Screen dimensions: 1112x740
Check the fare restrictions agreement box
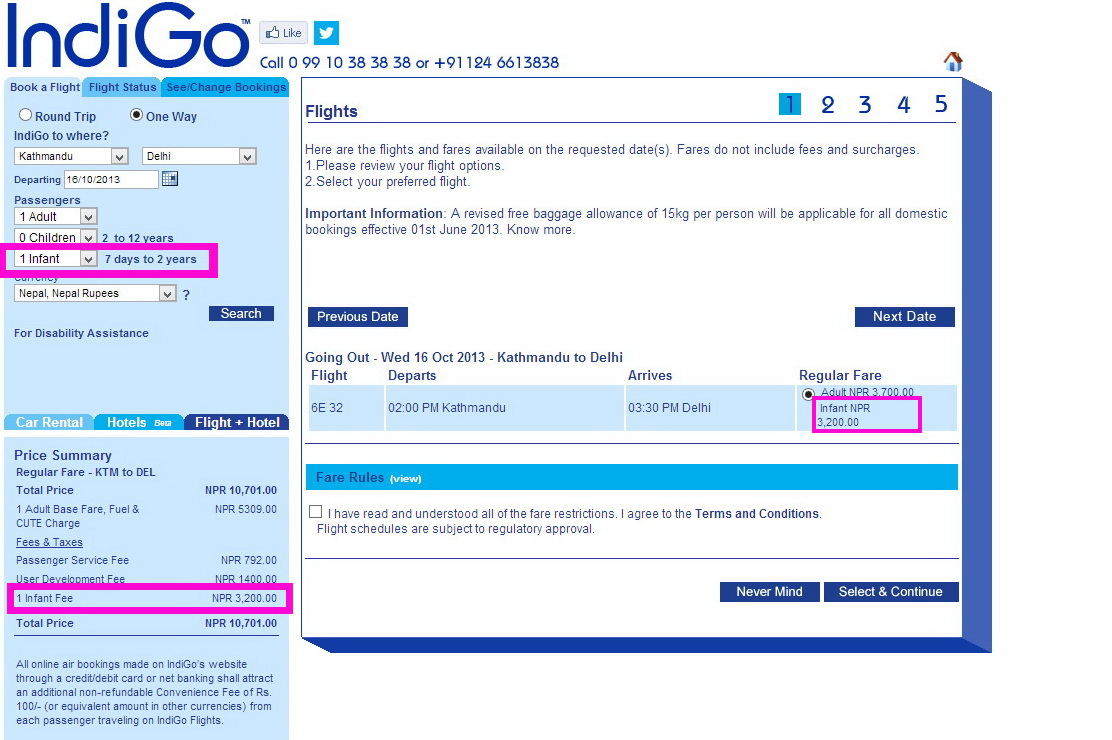[x=316, y=512]
